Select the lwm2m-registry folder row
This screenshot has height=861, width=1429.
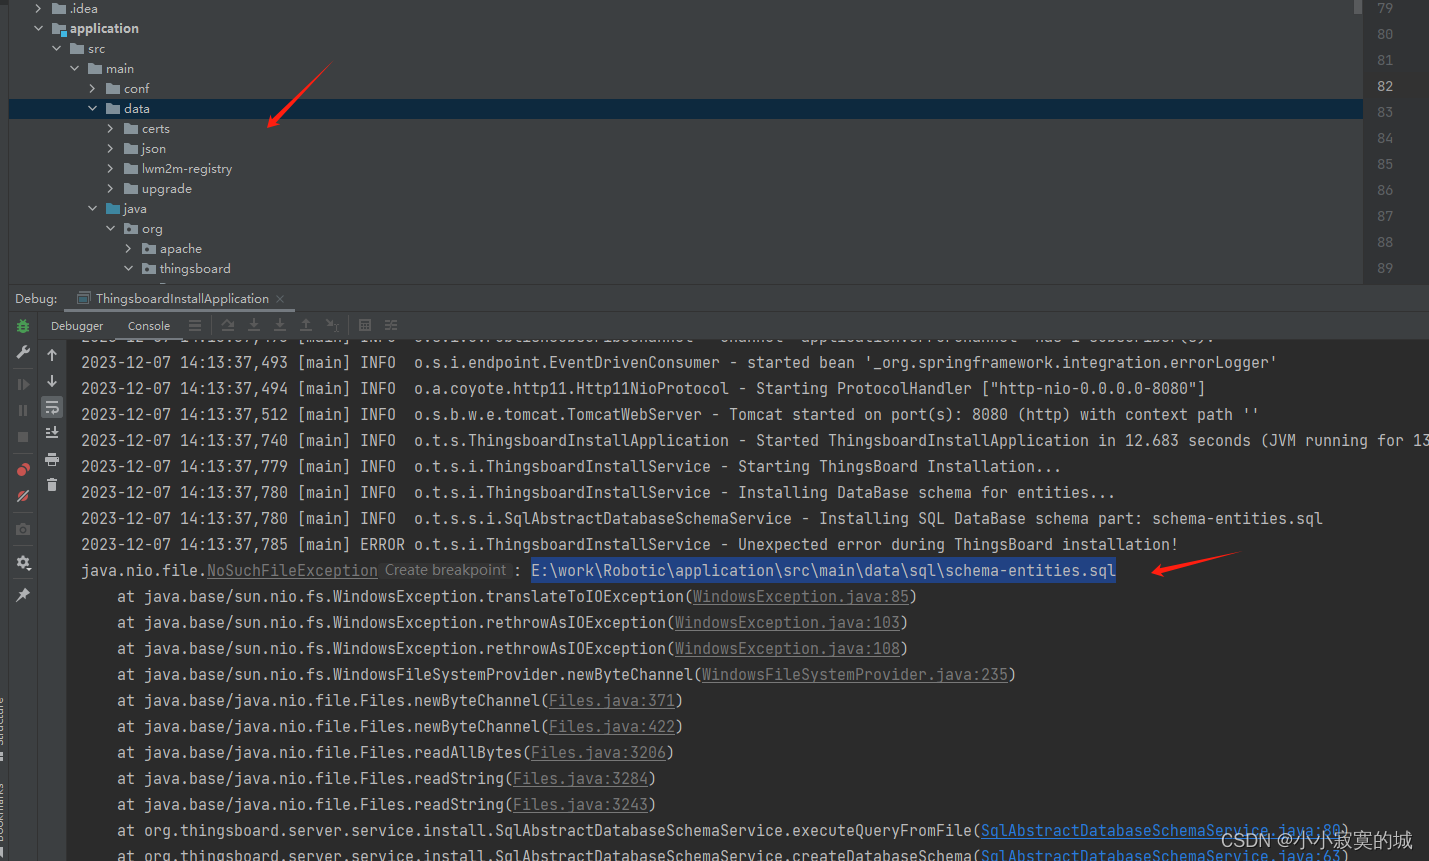(685, 168)
